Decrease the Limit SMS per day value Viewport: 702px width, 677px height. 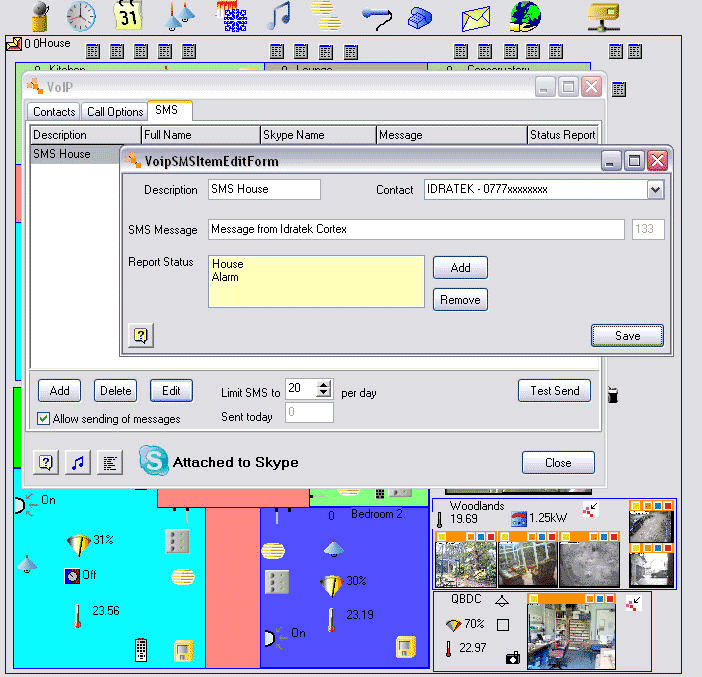324,394
